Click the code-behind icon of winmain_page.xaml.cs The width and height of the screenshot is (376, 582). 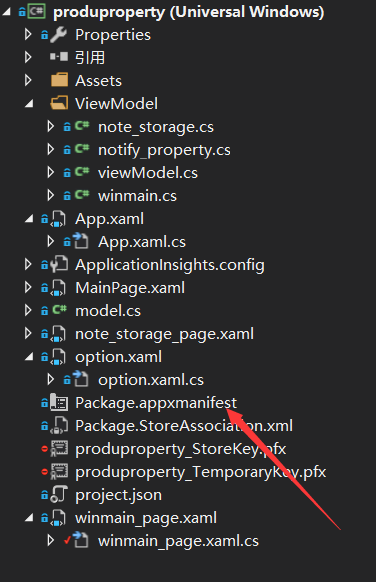81,540
